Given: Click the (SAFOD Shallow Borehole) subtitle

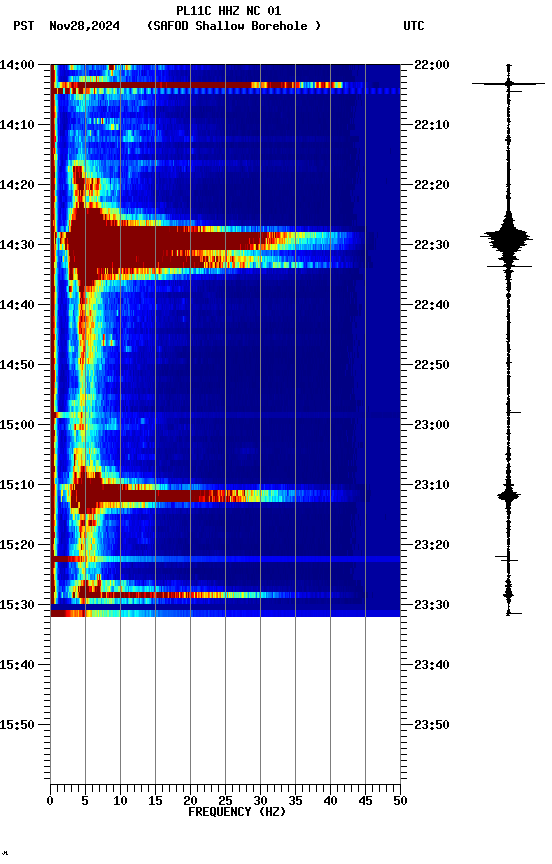Looking at the screenshot, I should [234, 26].
